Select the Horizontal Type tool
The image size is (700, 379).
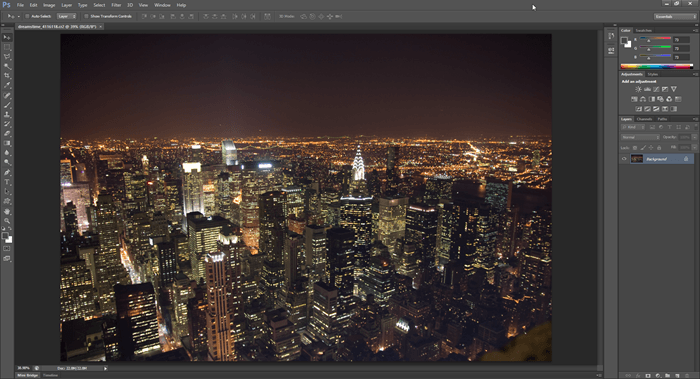point(7,182)
